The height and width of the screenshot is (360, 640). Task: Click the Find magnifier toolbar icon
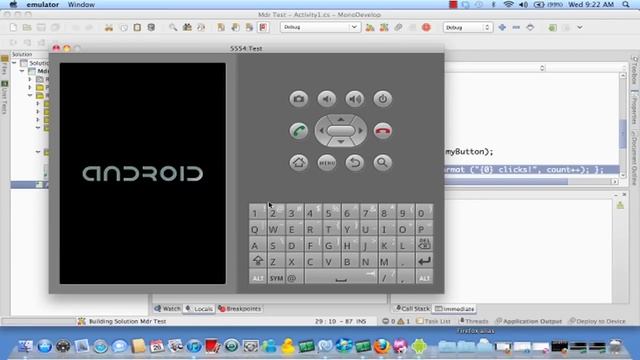coord(173,27)
